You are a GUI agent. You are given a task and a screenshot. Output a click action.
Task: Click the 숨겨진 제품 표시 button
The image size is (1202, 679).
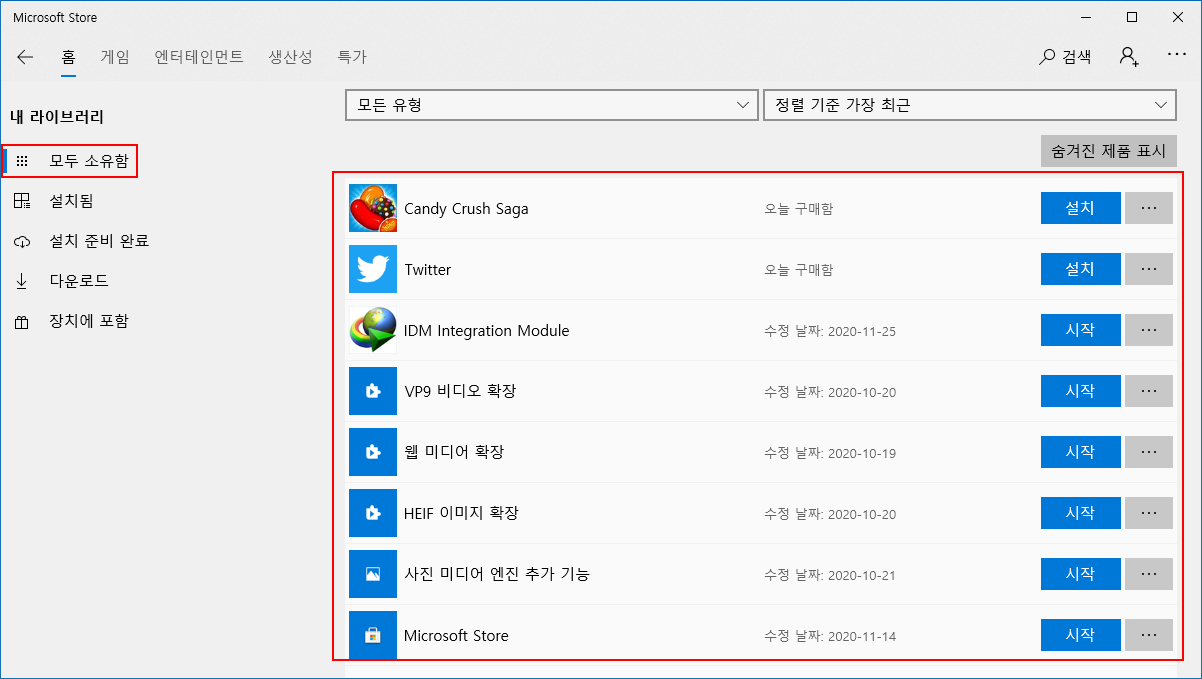tap(1109, 151)
